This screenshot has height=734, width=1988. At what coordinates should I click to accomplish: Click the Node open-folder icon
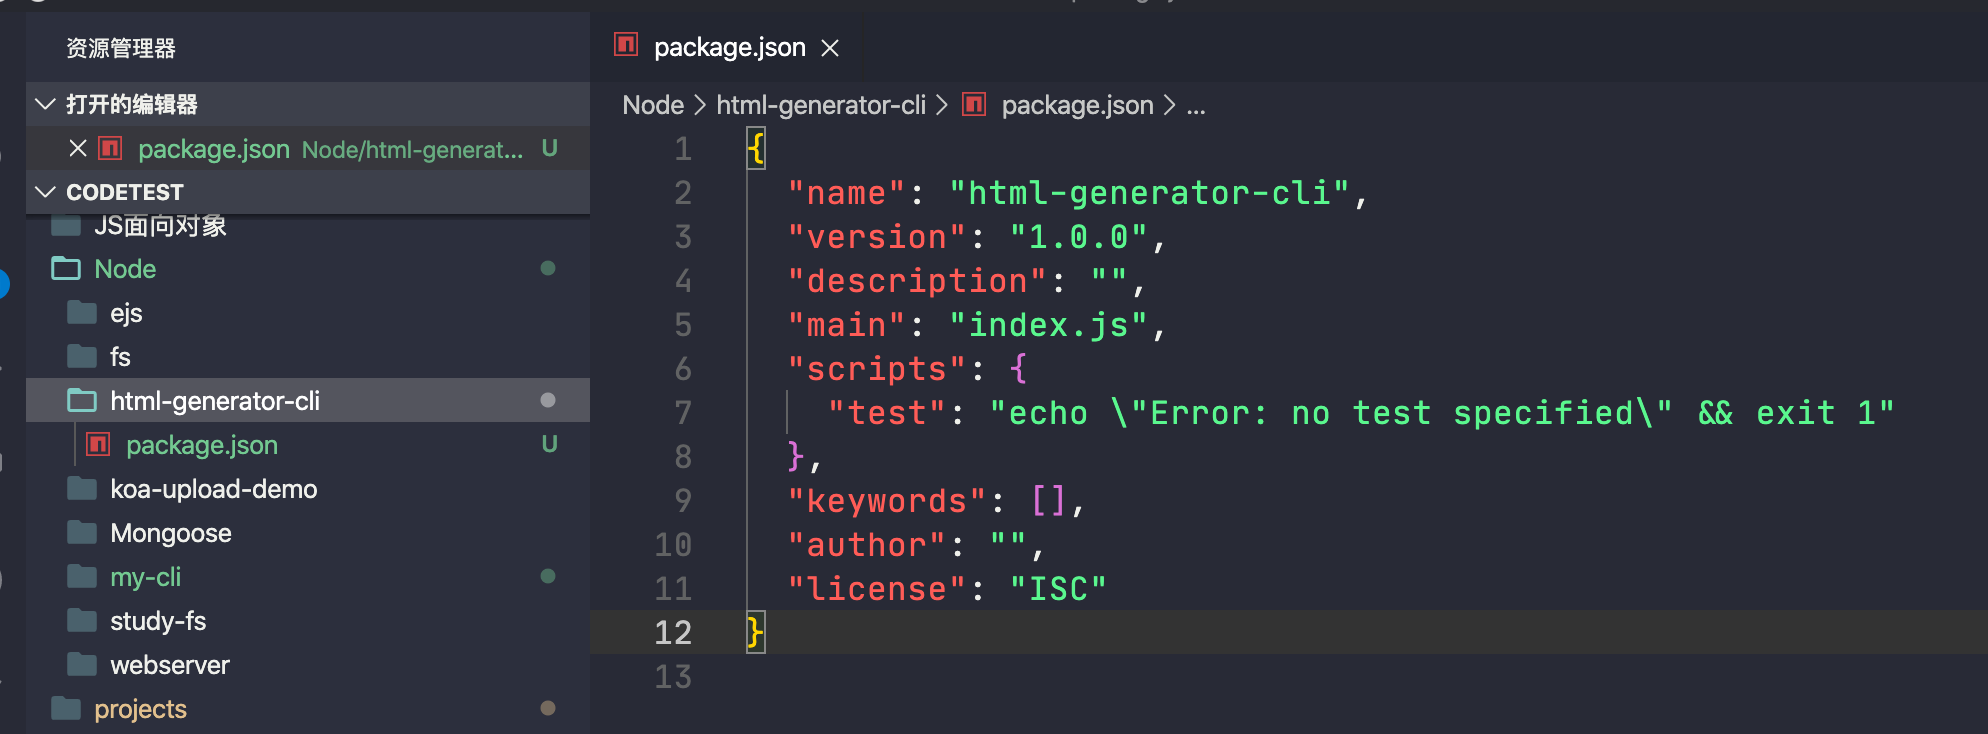tap(66, 268)
